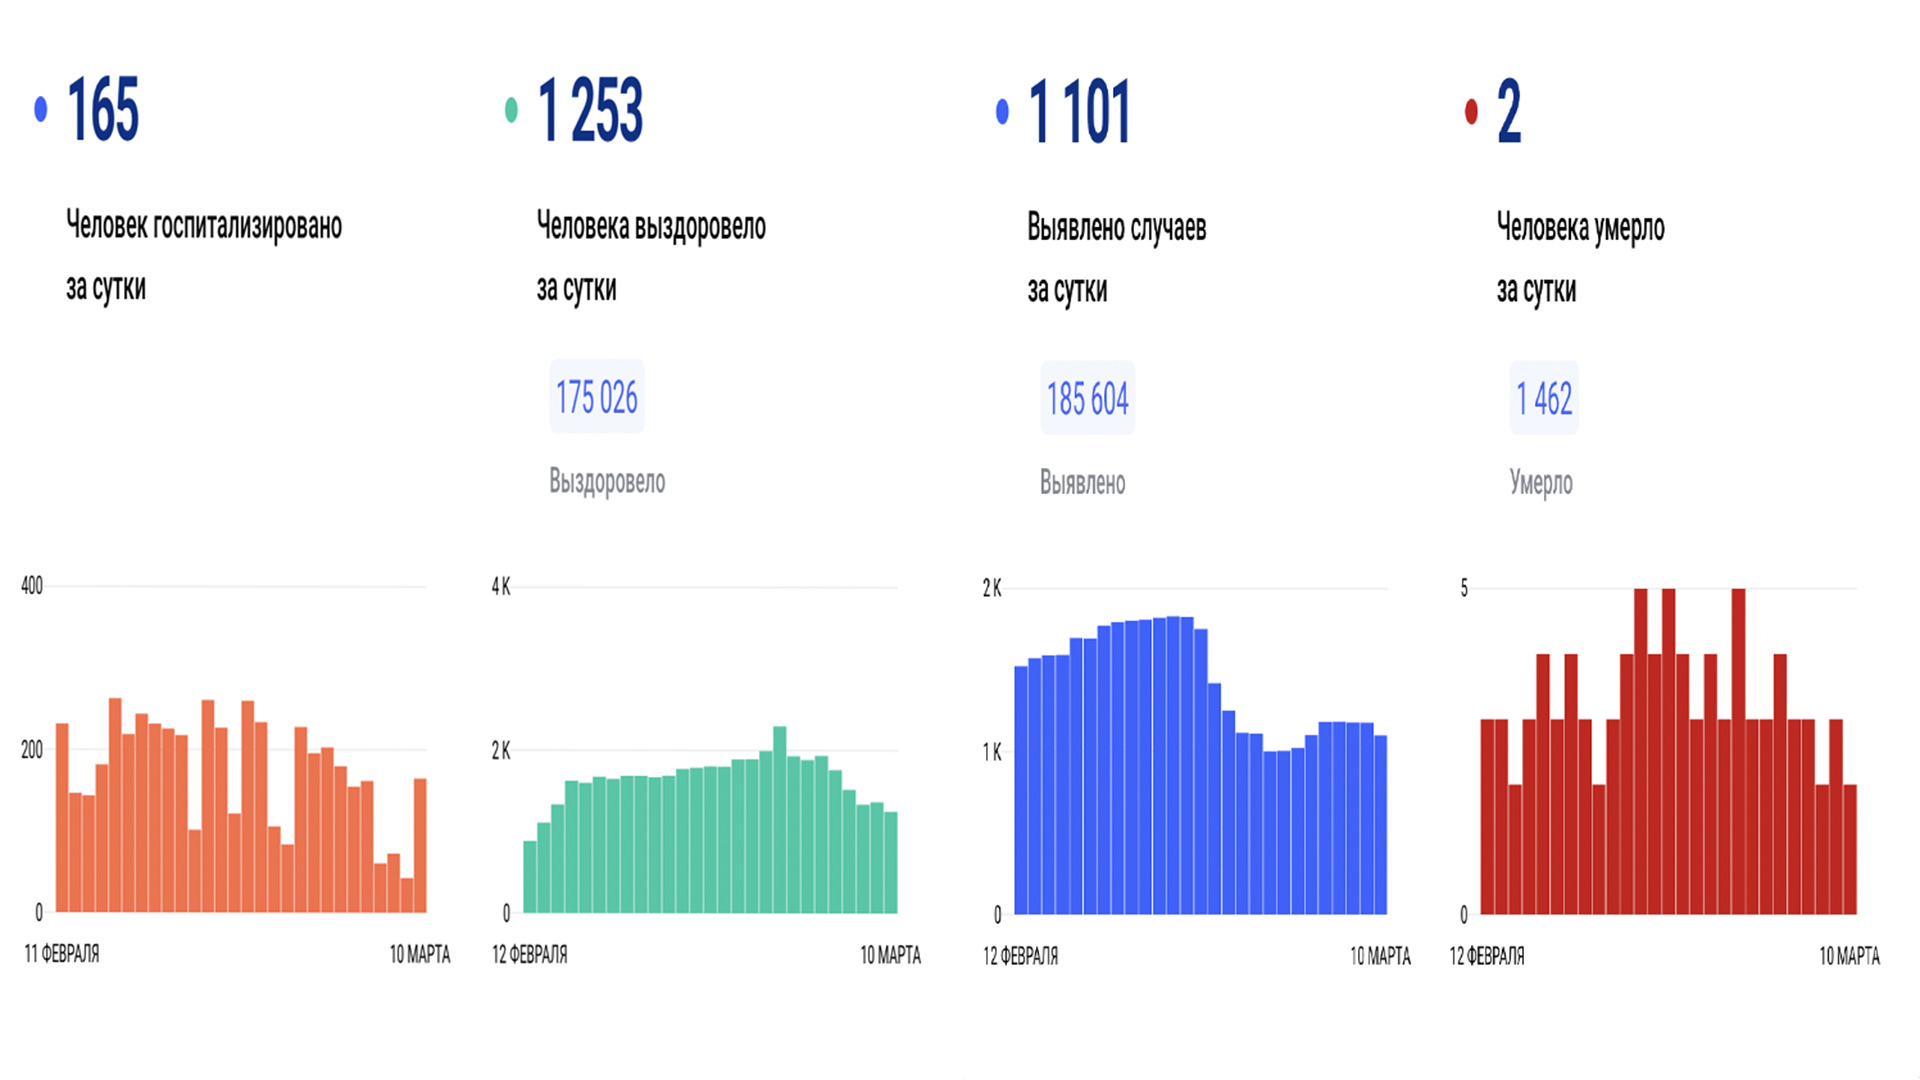This screenshot has height=1080, width=1920.
Task: Click the orange hospitalizations bar chart
Action: (241, 805)
